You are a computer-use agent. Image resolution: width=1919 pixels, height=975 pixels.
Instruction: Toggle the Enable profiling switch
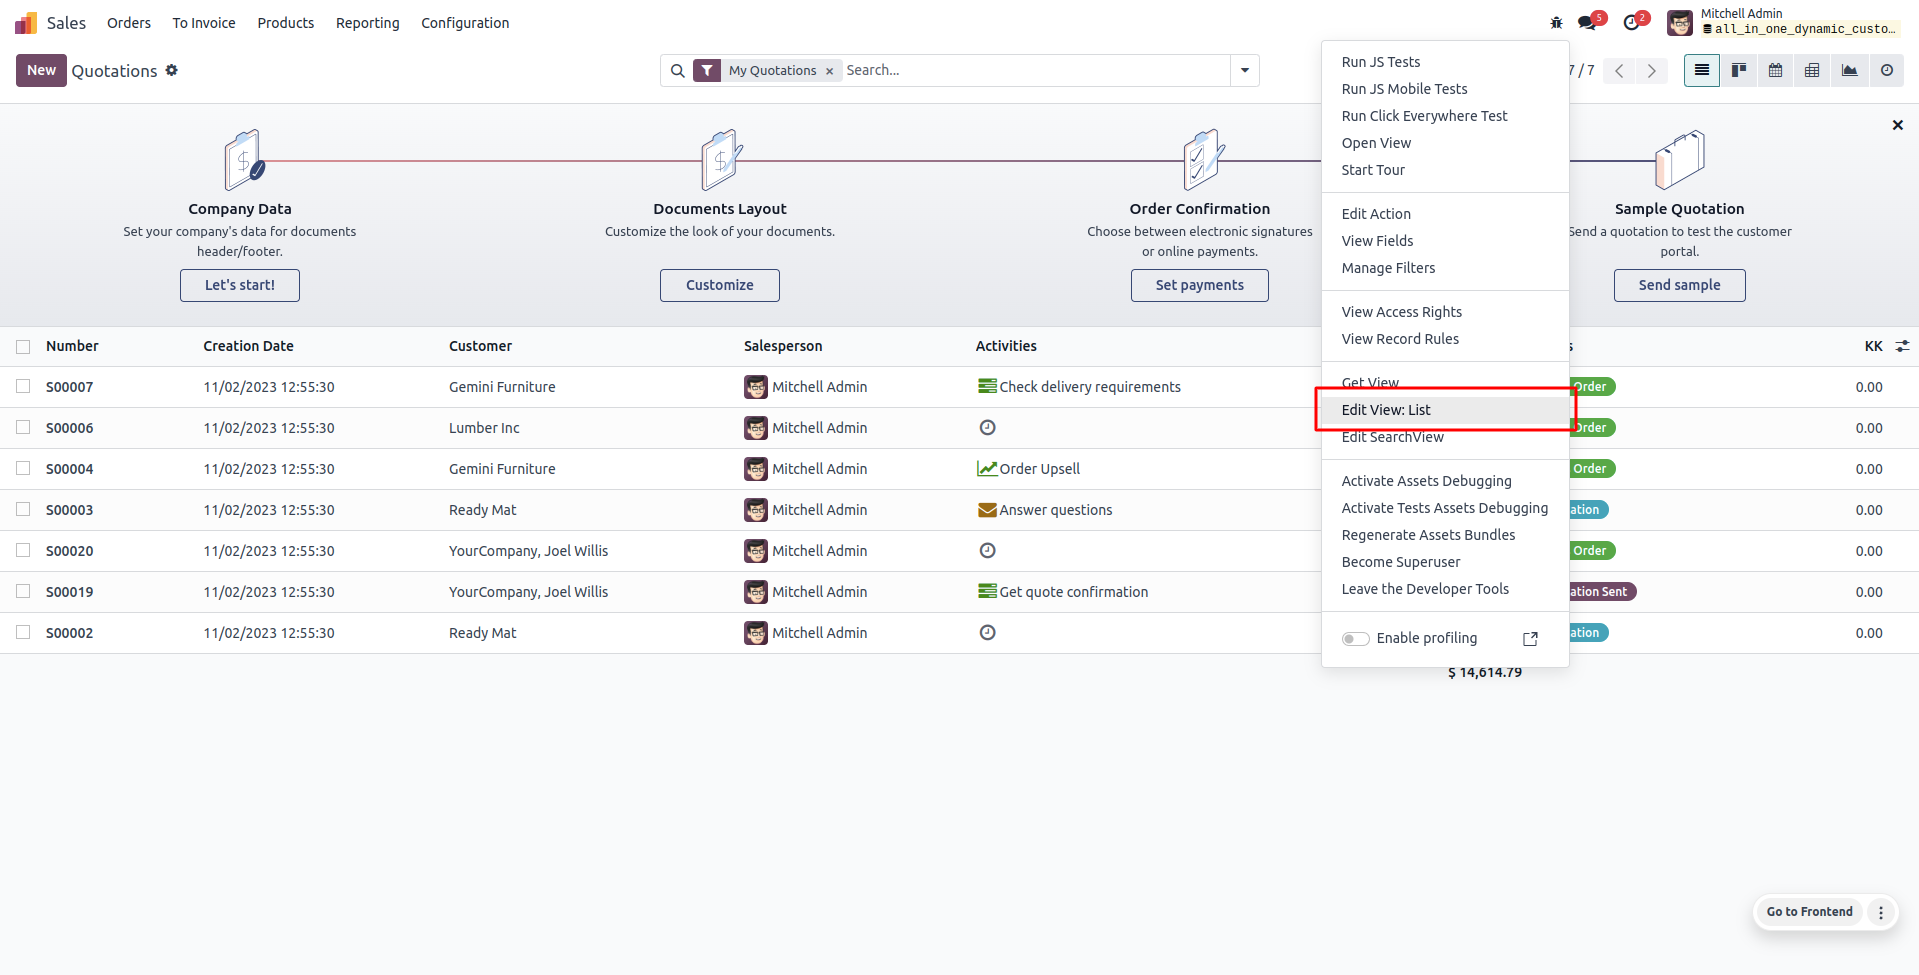coord(1355,638)
